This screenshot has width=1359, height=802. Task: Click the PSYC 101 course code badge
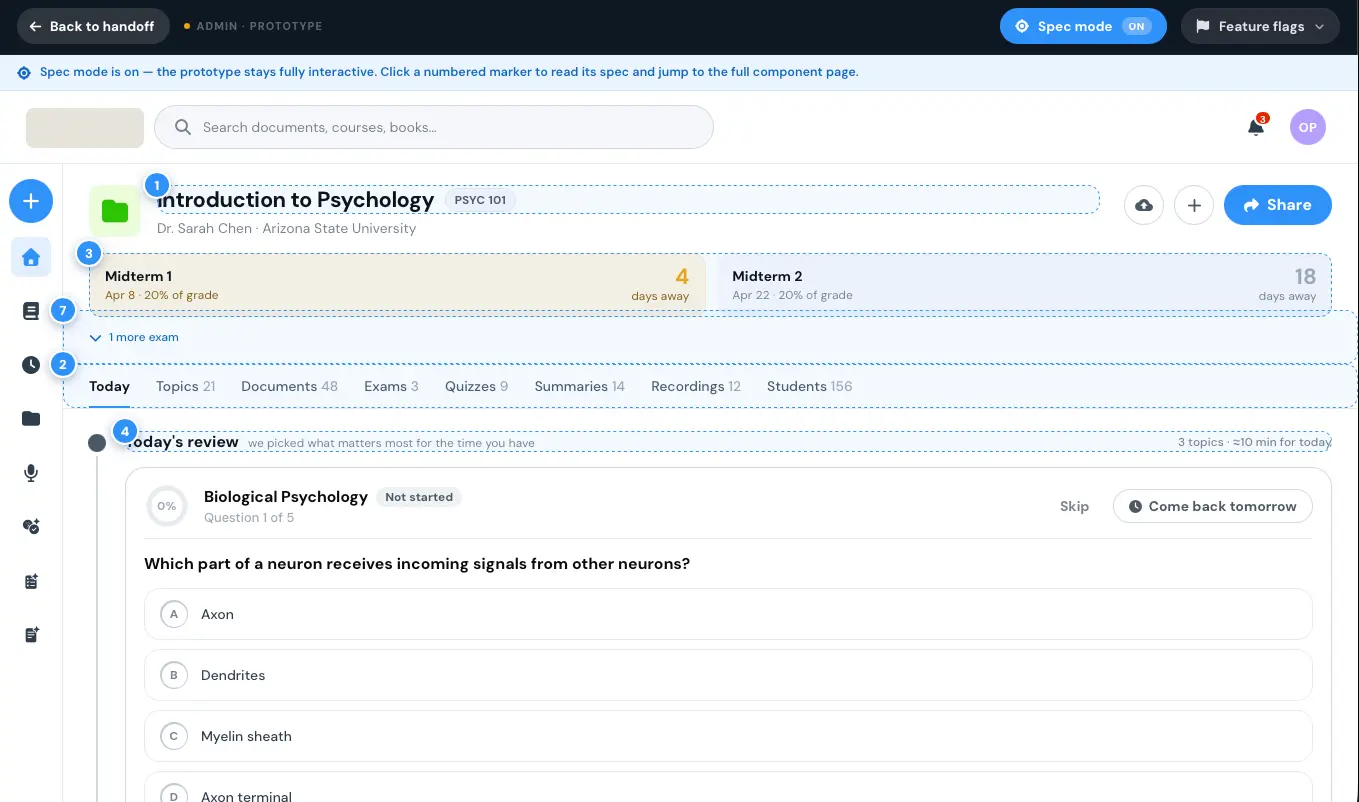click(480, 200)
